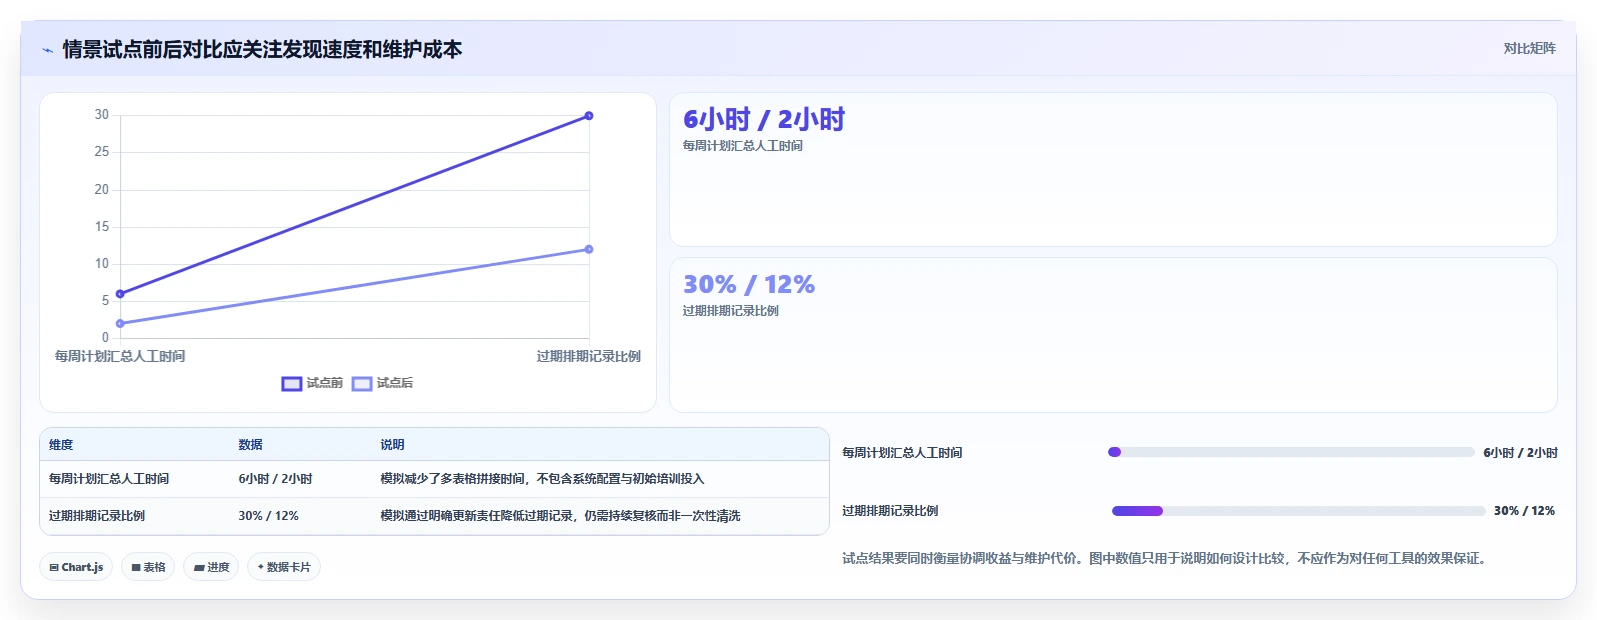1597x620 pixels.
Task: Click the Chart.js tag chip
Action: point(76,567)
